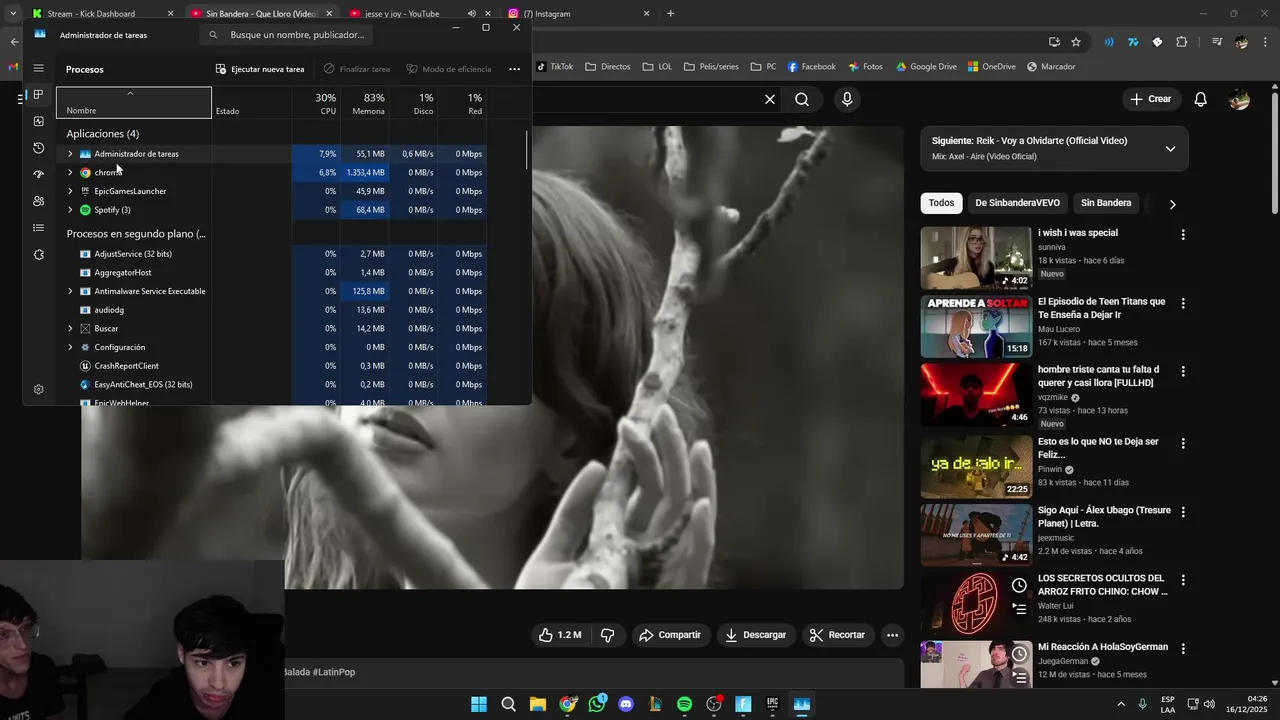
Task: Click install app icon in address bar
Action: 1054,42
